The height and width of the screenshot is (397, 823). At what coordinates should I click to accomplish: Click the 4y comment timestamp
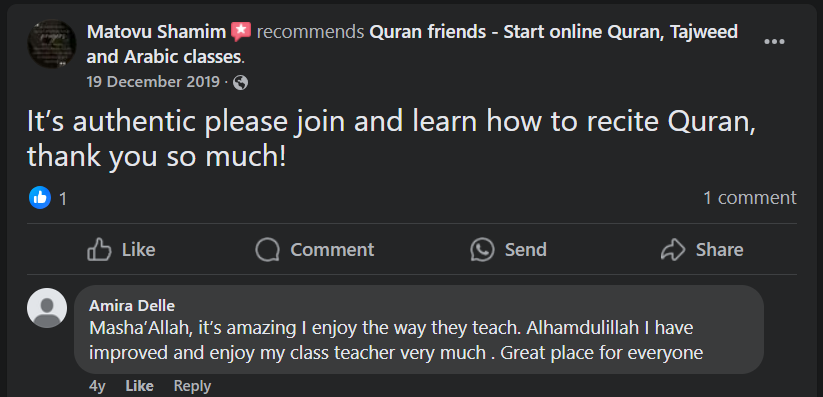(x=97, y=386)
